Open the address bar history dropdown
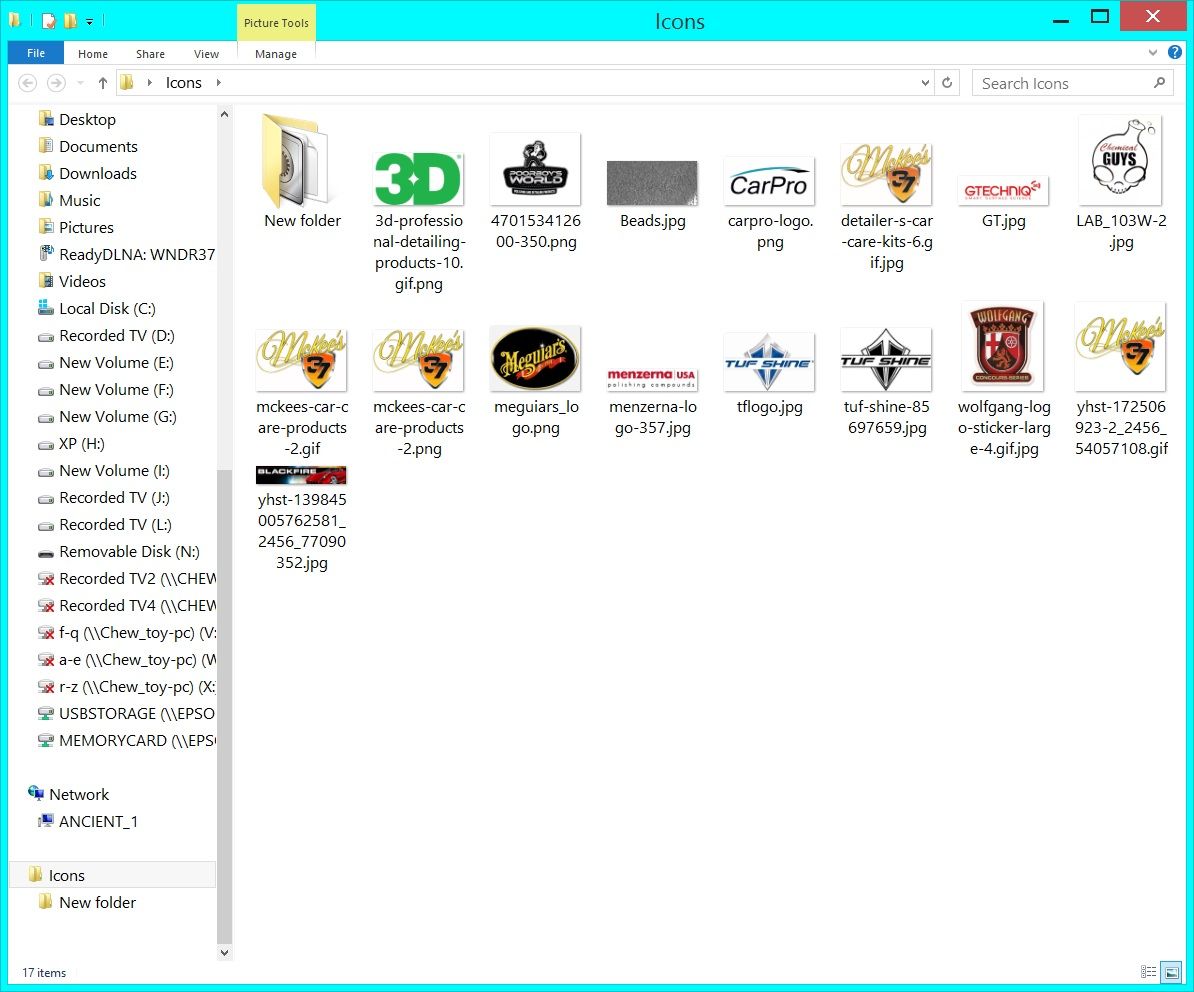The image size is (1194, 992). 924,83
